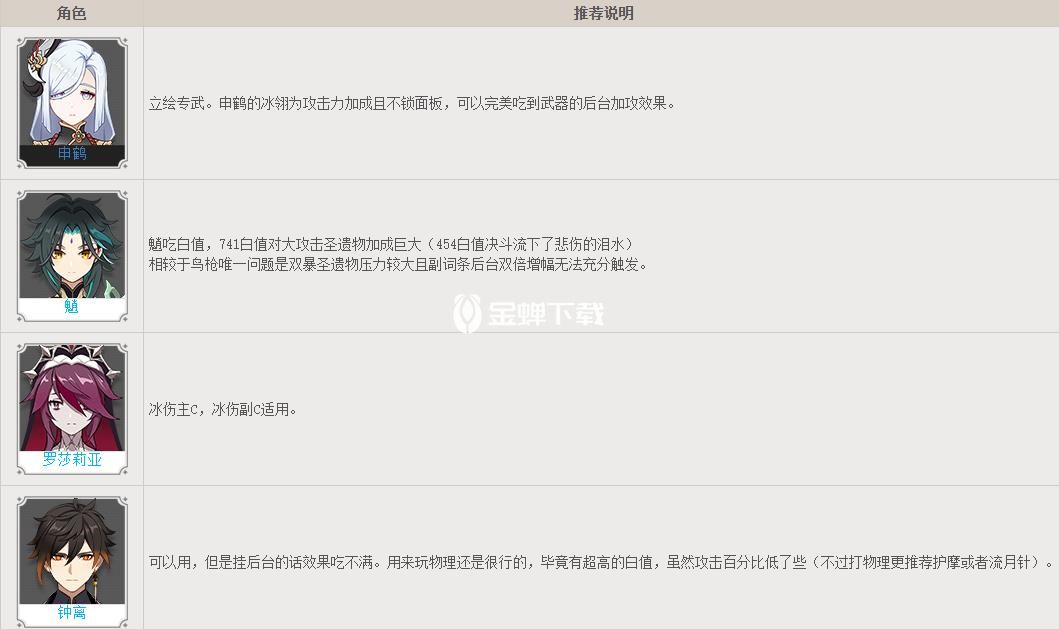
Task: Open the 钟离 name link
Action: coord(72,612)
